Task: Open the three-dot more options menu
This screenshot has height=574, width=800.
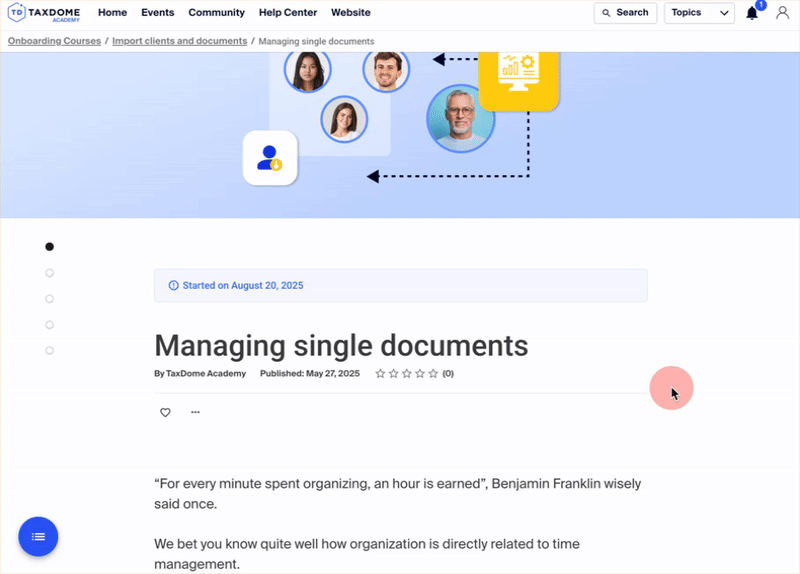Action: pyautogui.click(x=195, y=412)
